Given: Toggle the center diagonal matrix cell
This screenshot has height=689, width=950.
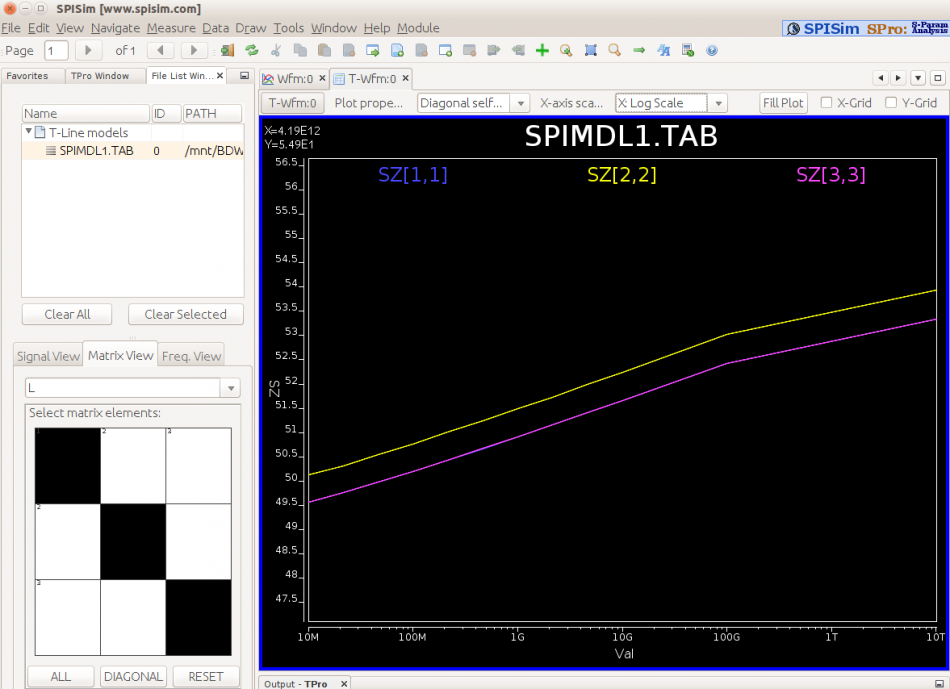Looking at the screenshot, I should point(133,541).
